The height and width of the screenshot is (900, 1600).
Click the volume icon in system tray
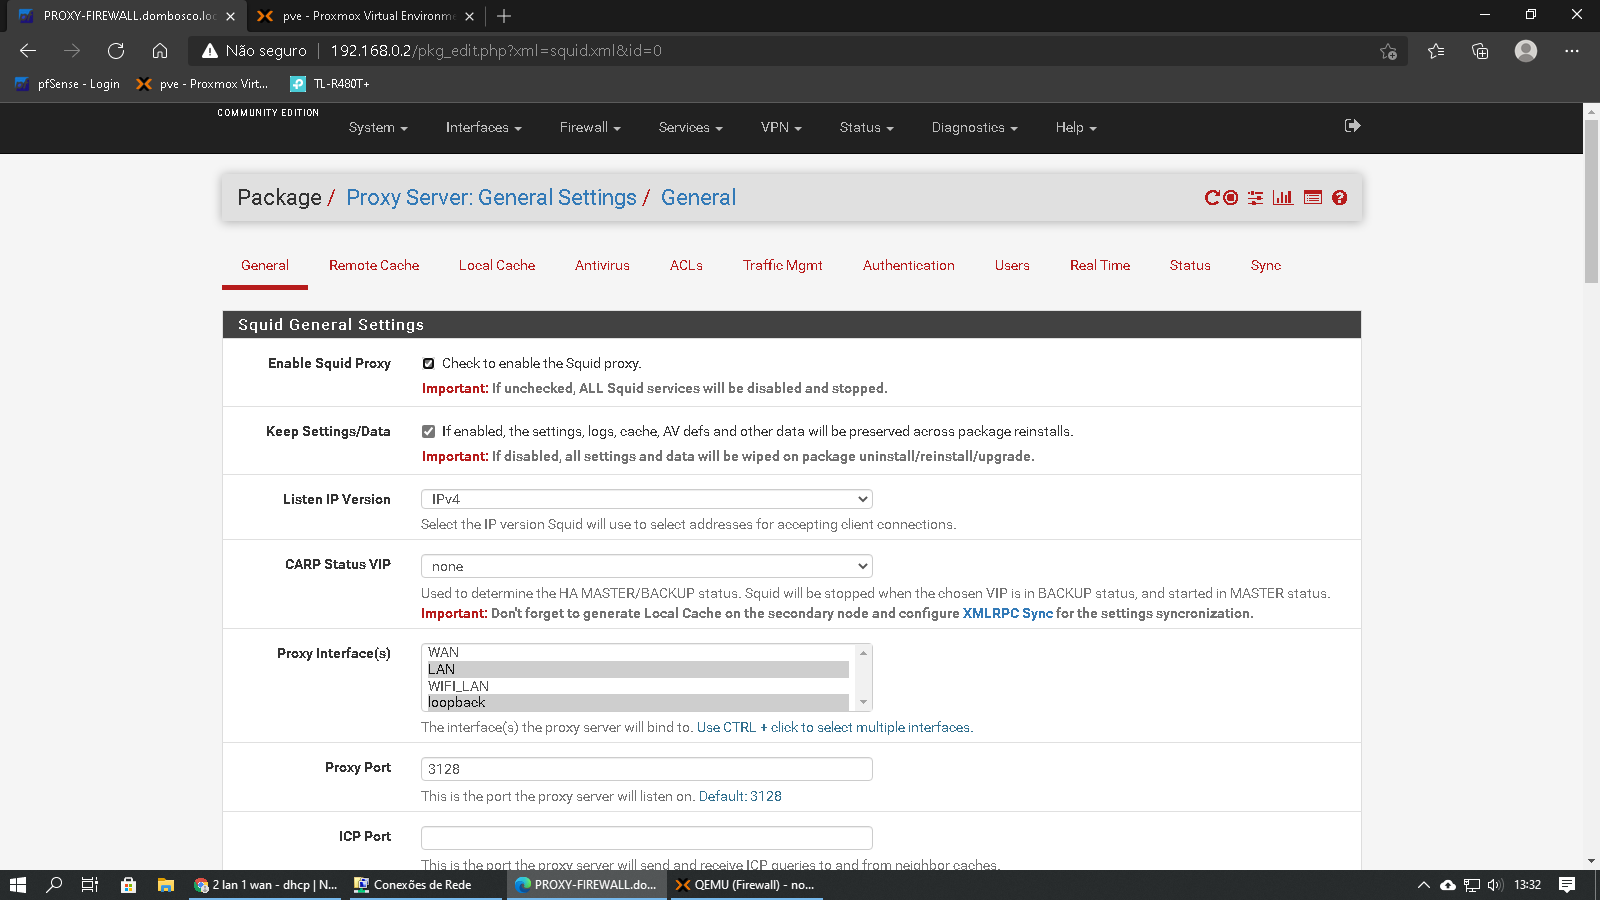1495,885
